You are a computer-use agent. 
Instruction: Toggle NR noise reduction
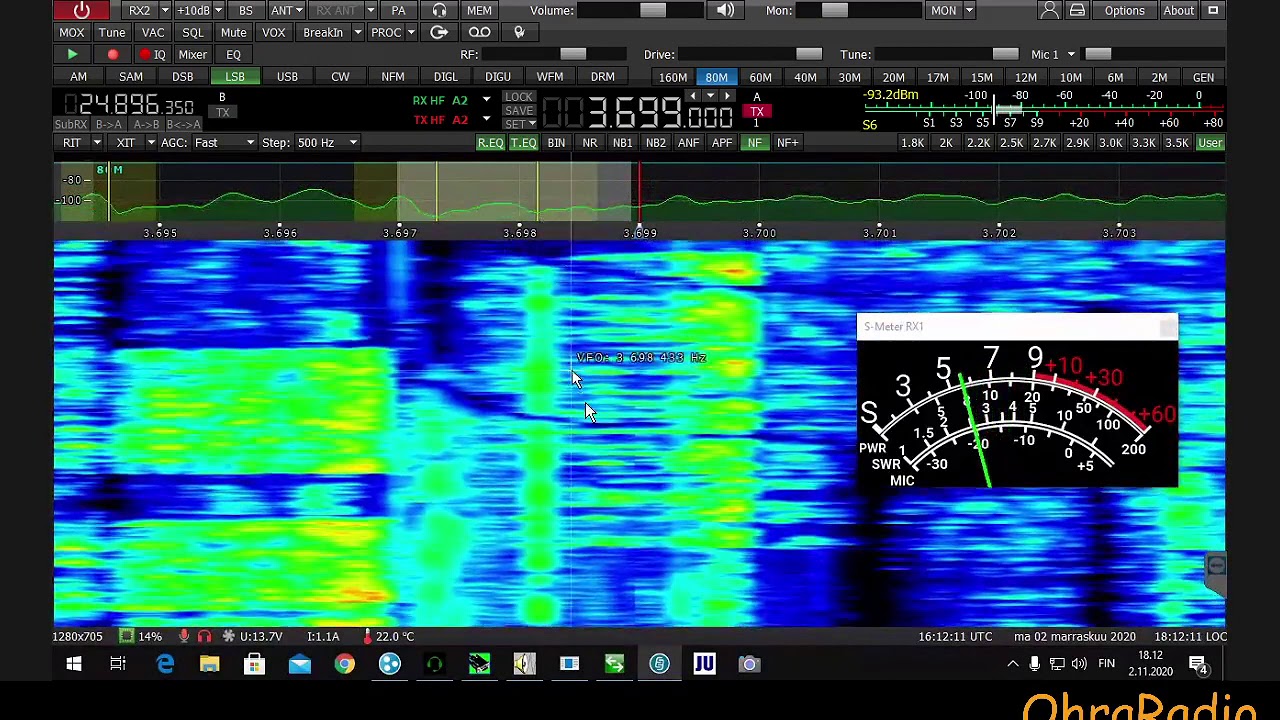coord(590,143)
